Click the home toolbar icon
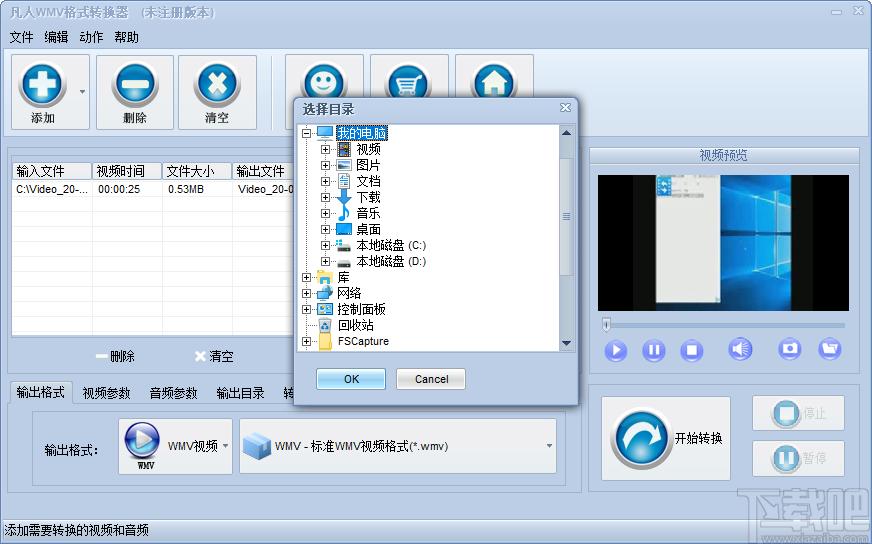The height and width of the screenshot is (544, 872). pos(494,82)
